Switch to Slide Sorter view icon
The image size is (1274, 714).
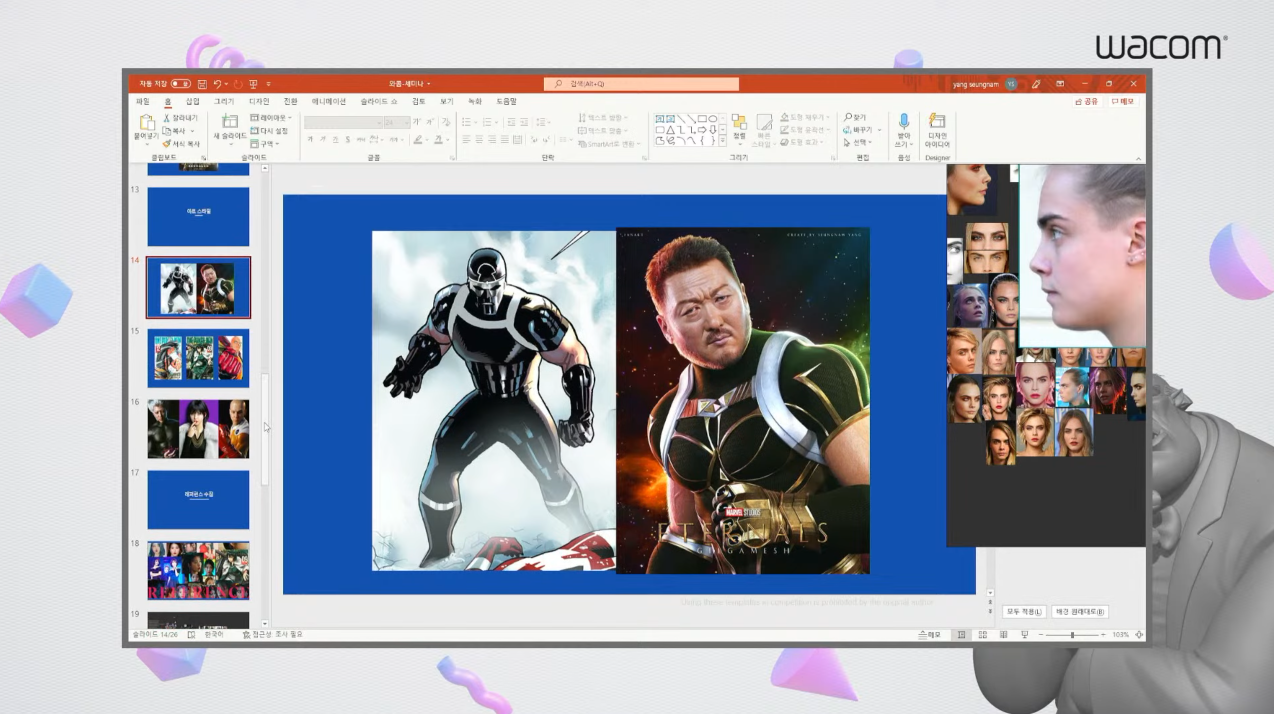(x=983, y=635)
